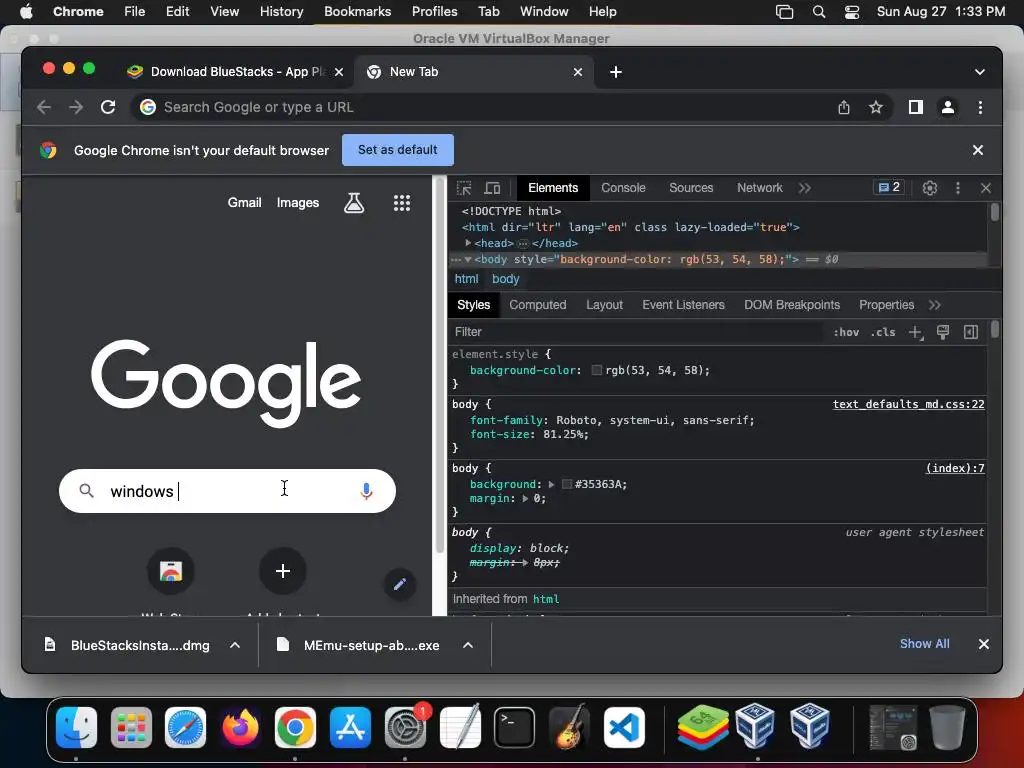Expand the head element in DOM tree
1024x768 pixels.
tap(468, 243)
